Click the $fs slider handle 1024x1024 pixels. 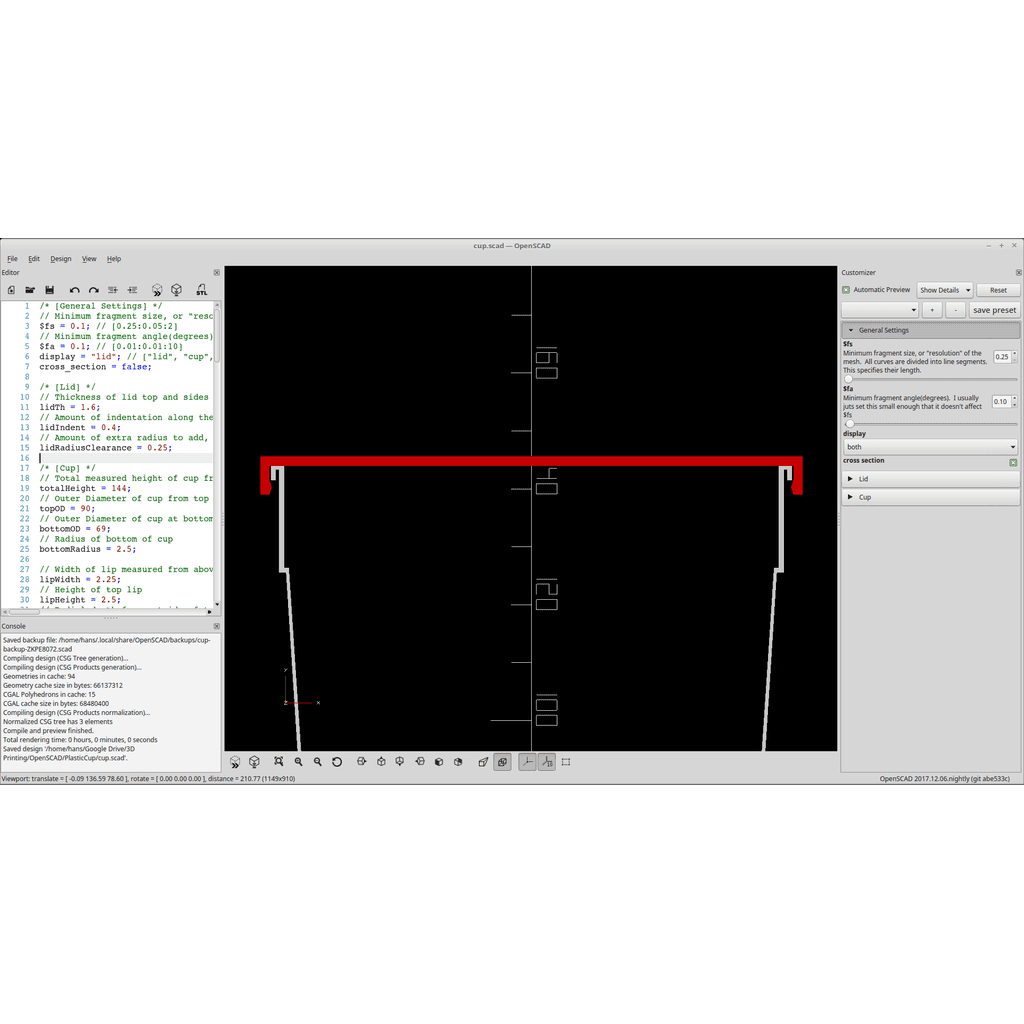point(848,379)
